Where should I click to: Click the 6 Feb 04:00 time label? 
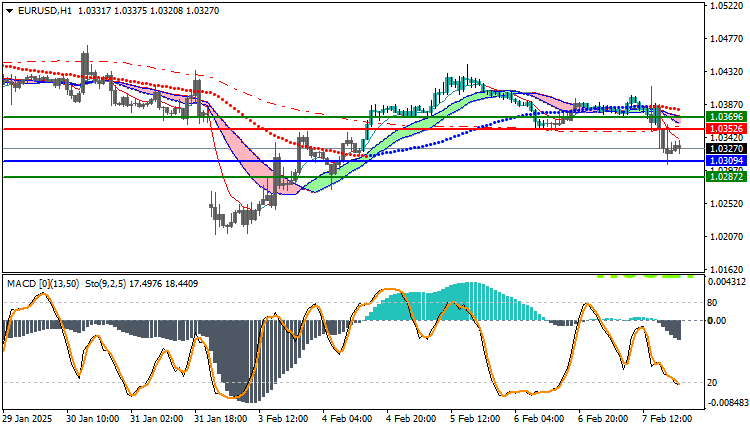(x=540, y=419)
